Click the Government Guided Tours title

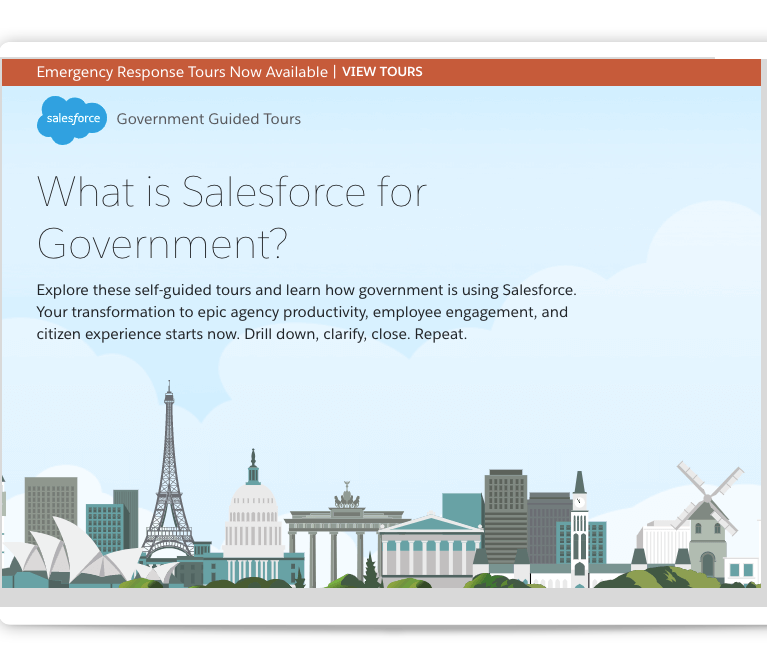click(x=208, y=119)
